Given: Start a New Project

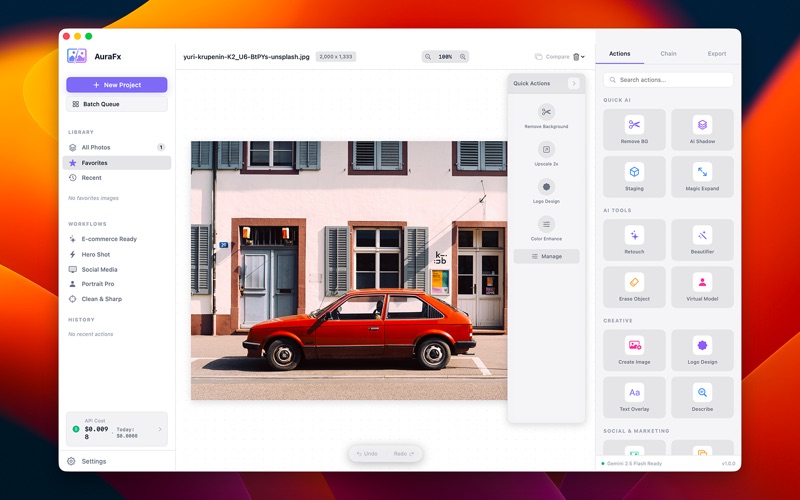Looking at the screenshot, I should pos(117,85).
